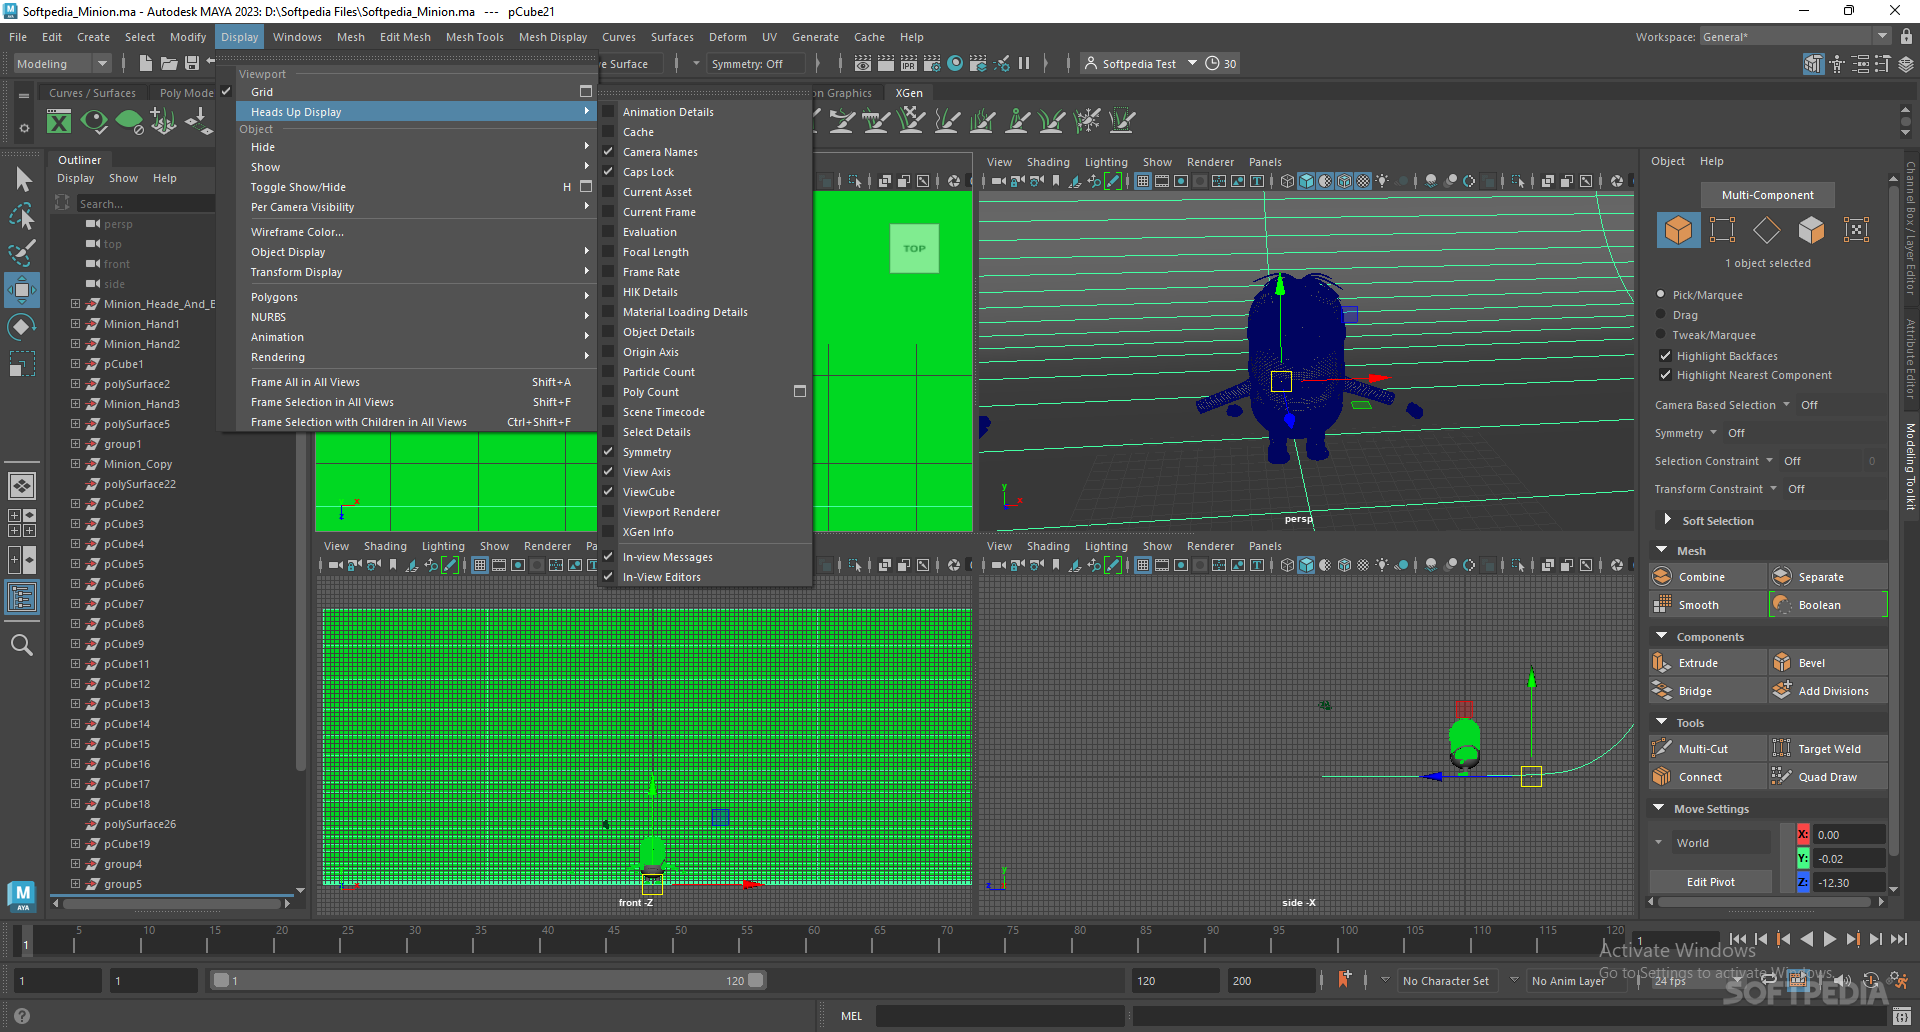1920x1032 pixels.
Task: Click the Outliner search field
Action: (x=145, y=204)
